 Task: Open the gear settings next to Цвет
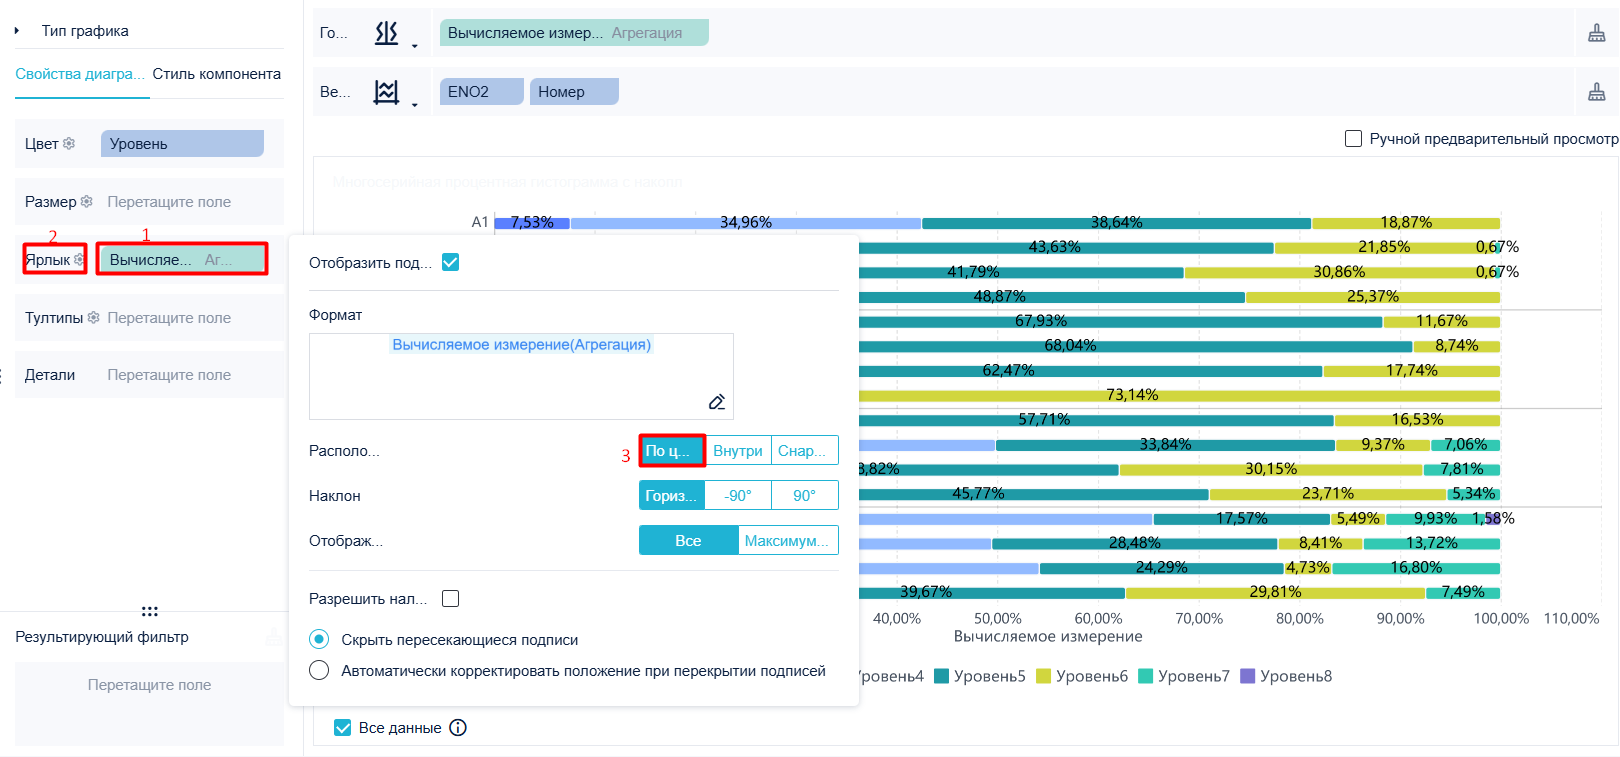[x=69, y=143]
